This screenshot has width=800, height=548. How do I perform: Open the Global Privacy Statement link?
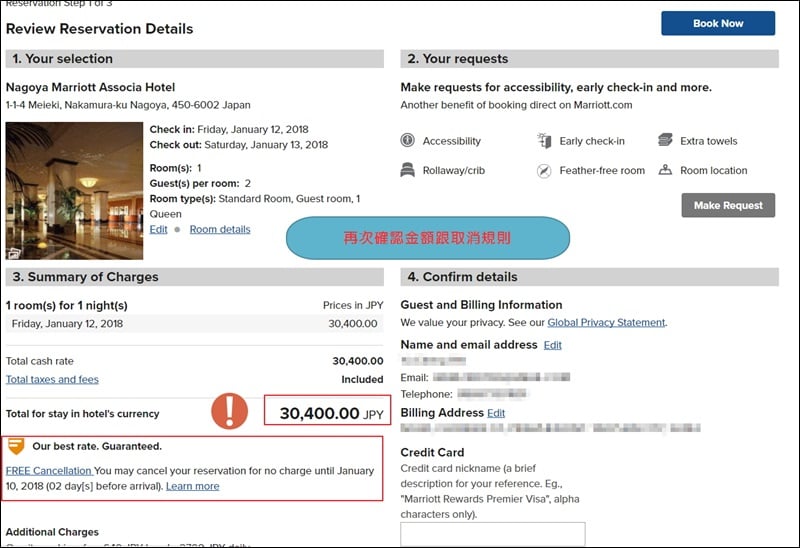click(x=606, y=322)
